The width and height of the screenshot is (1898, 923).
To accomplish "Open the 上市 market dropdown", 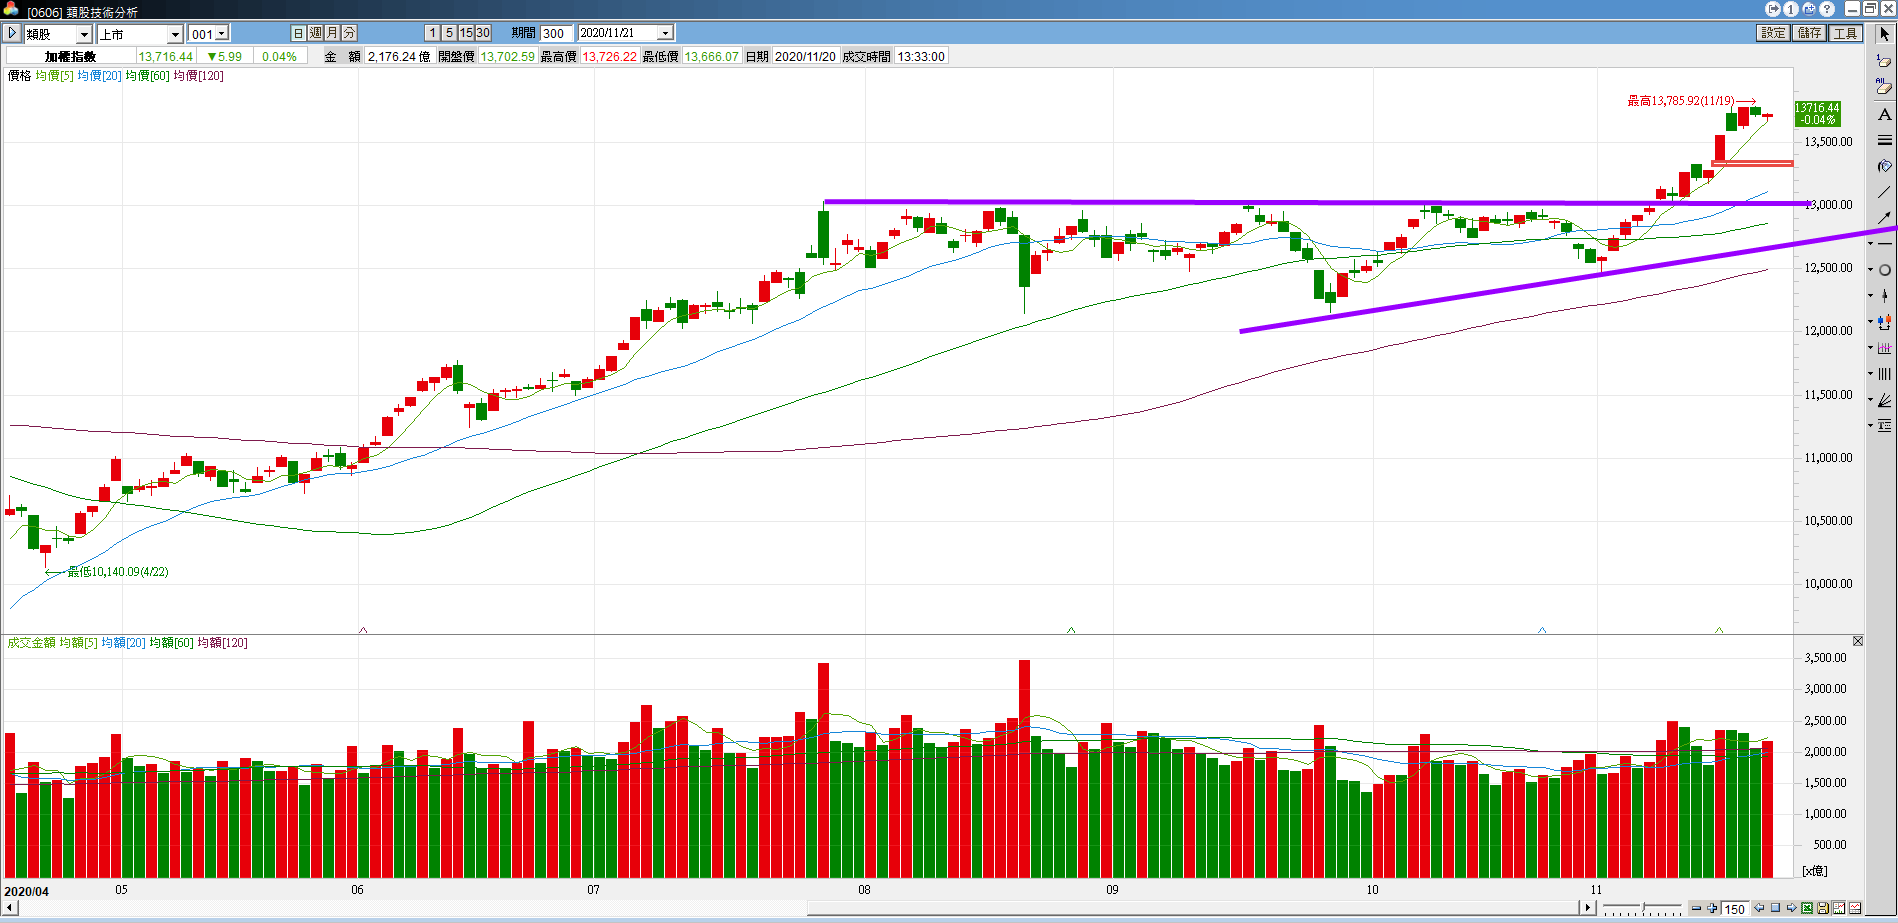I will point(175,34).
